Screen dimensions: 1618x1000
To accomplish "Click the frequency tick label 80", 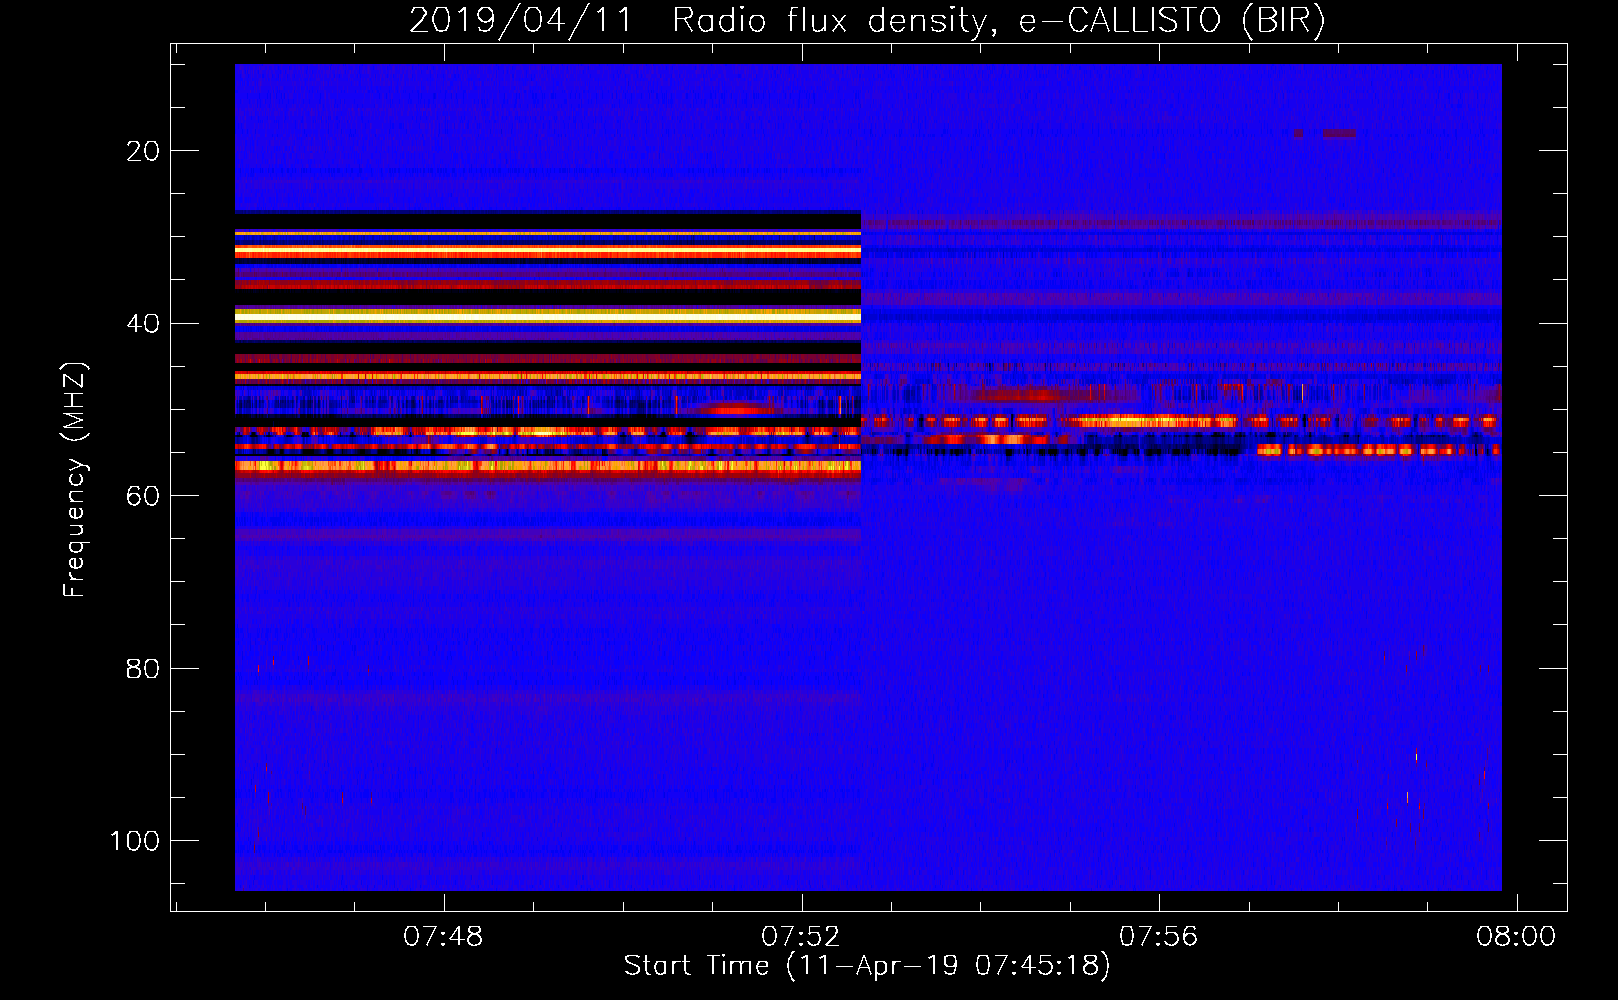I will pos(143,669).
